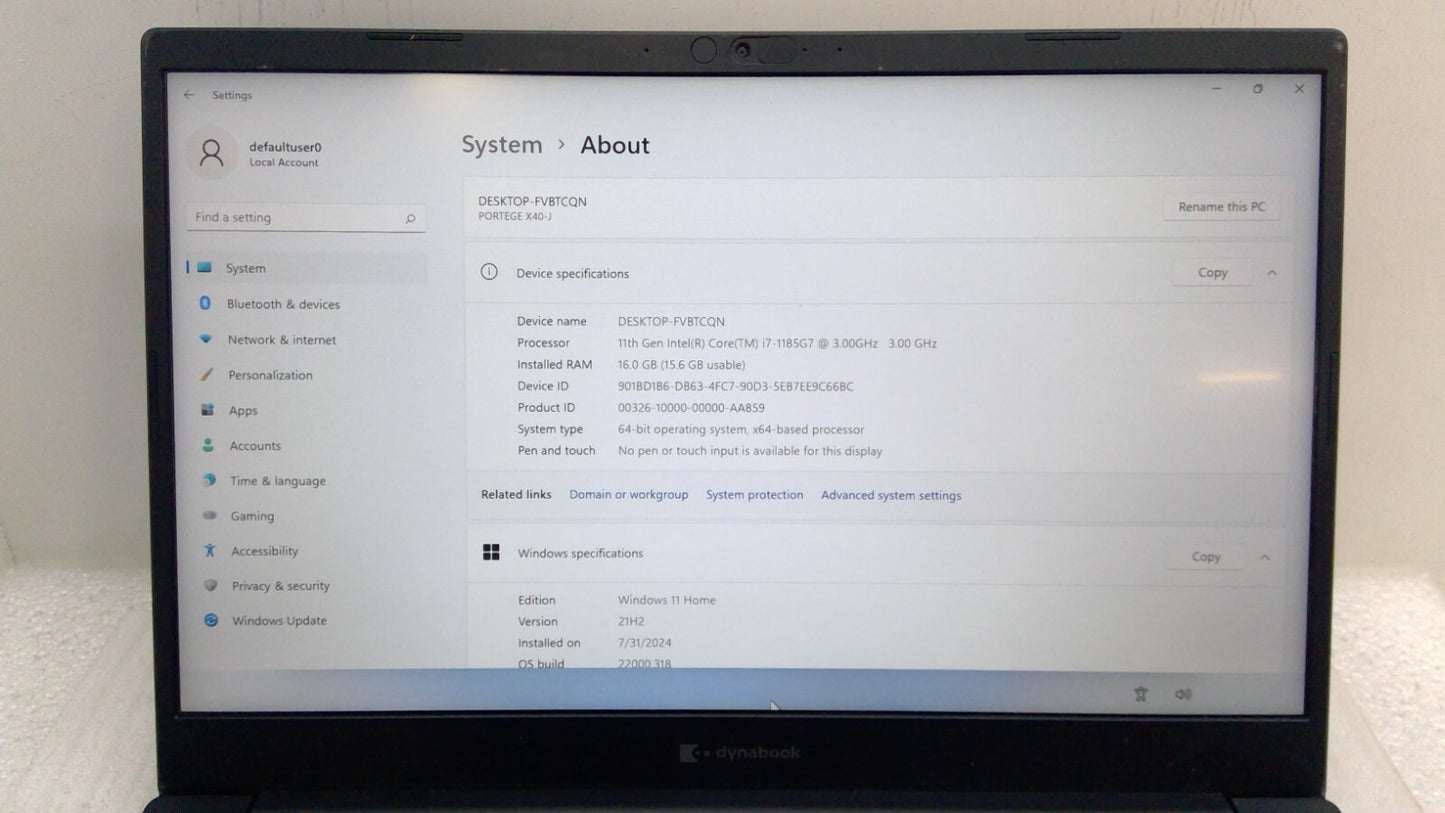Click the accessibility icon near the speaker
The image size is (1445, 813).
pos(1141,694)
